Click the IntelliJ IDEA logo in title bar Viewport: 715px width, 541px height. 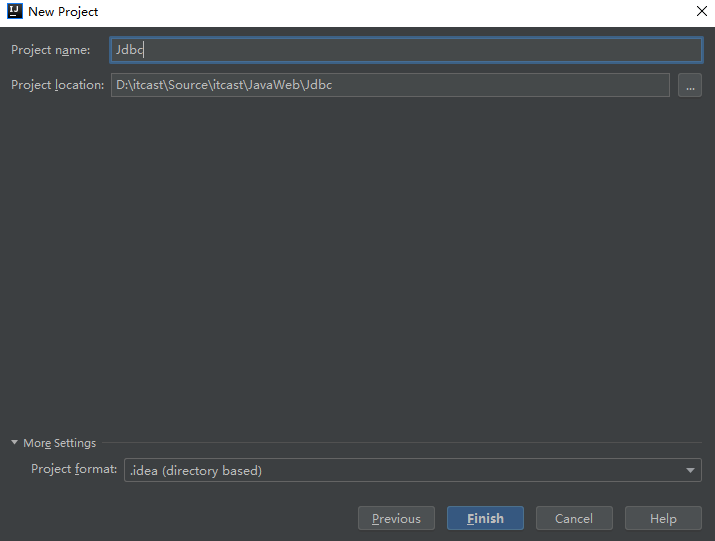click(15, 12)
